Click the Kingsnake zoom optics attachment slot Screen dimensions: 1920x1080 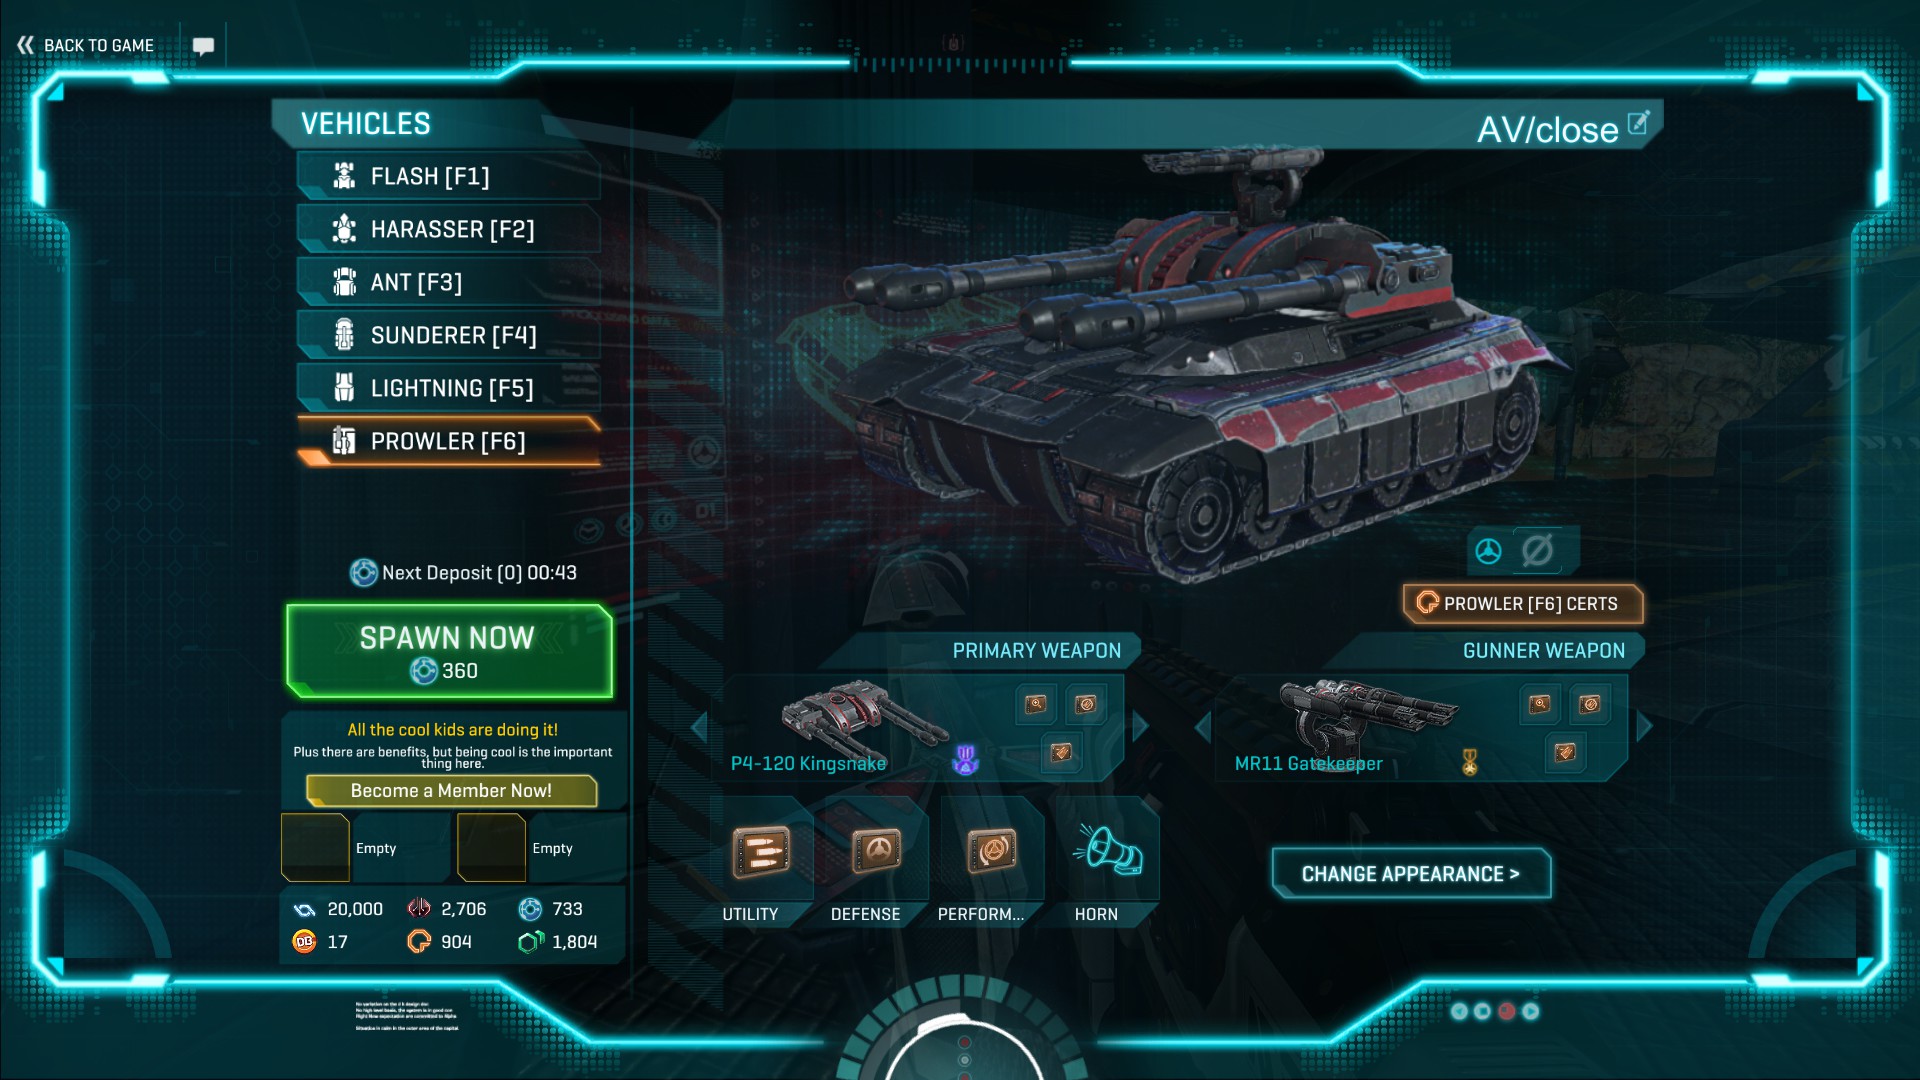click(1036, 704)
